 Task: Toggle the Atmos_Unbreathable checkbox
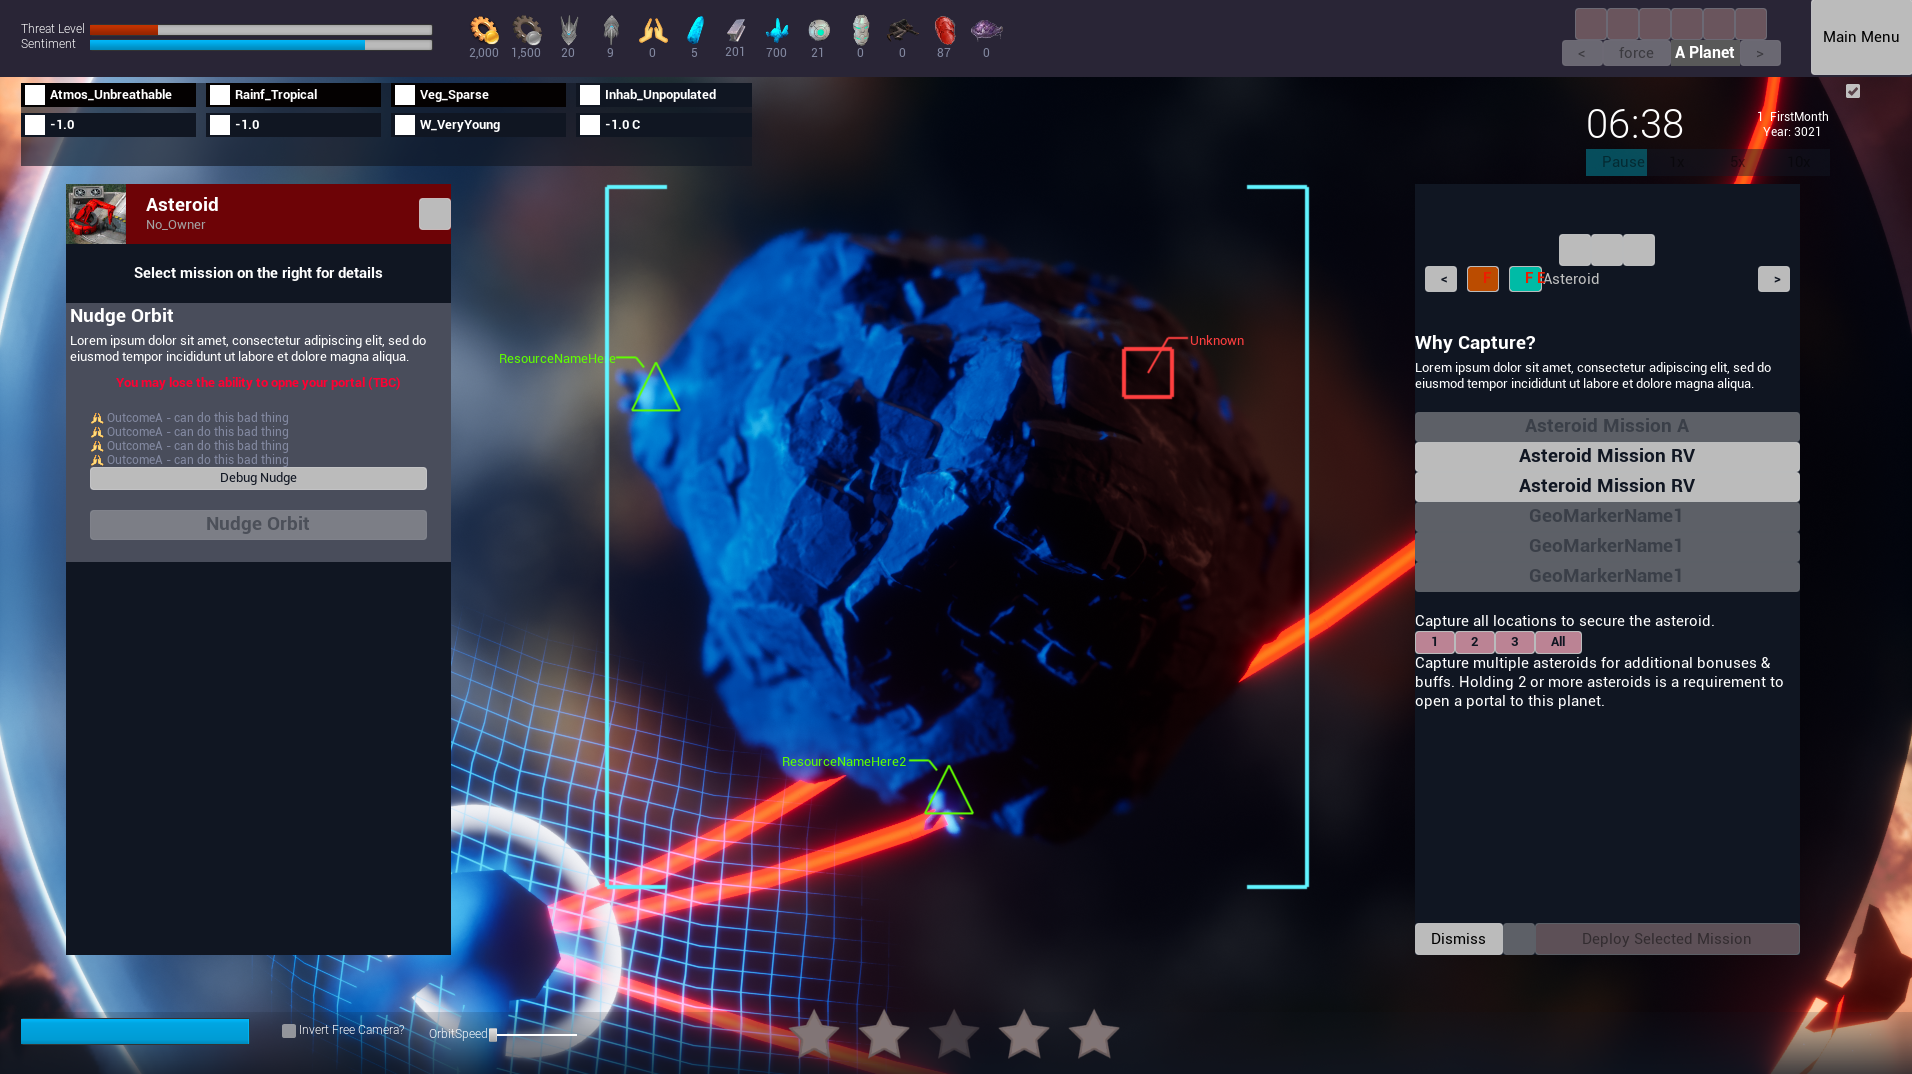tap(35, 95)
